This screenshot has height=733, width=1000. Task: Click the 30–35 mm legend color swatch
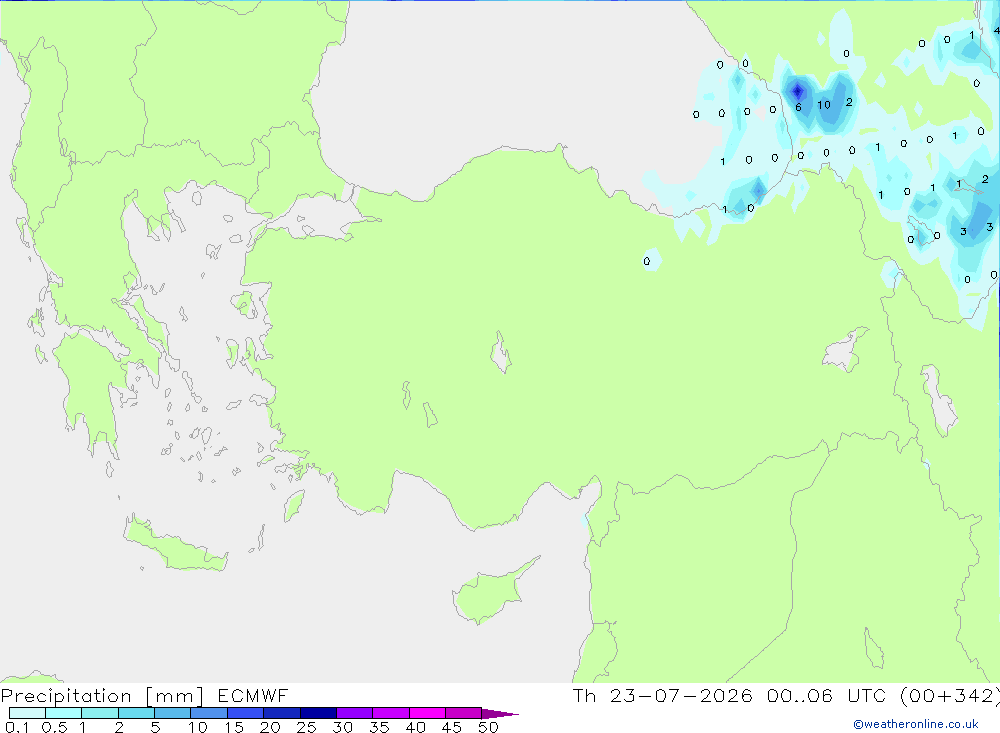[x=355, y=713]
